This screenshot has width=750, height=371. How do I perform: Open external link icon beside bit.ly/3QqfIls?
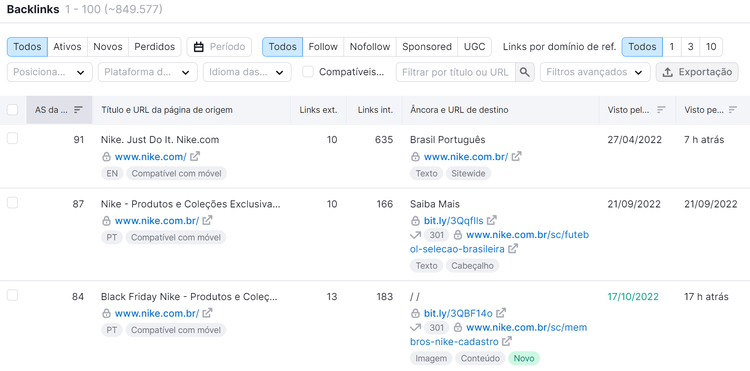[492, 220]
